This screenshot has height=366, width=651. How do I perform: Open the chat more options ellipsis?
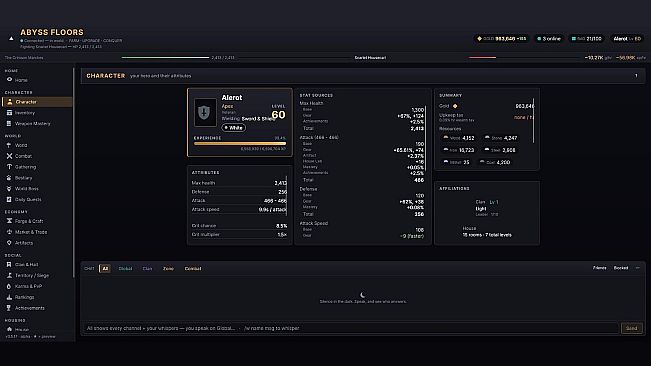pyautogui.click(x=637, y=268)
